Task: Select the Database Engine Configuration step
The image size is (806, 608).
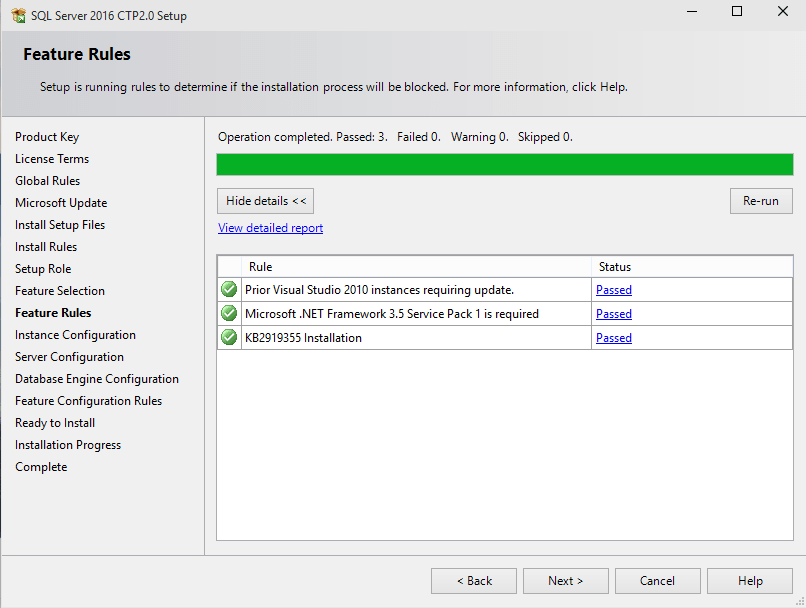Action: (x=97, y=379)
